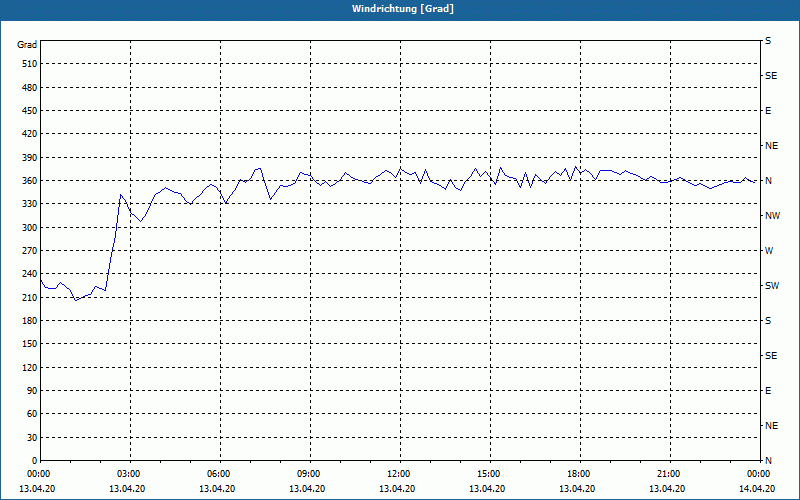Click the Grad axis unit label

tap(27, 45)
